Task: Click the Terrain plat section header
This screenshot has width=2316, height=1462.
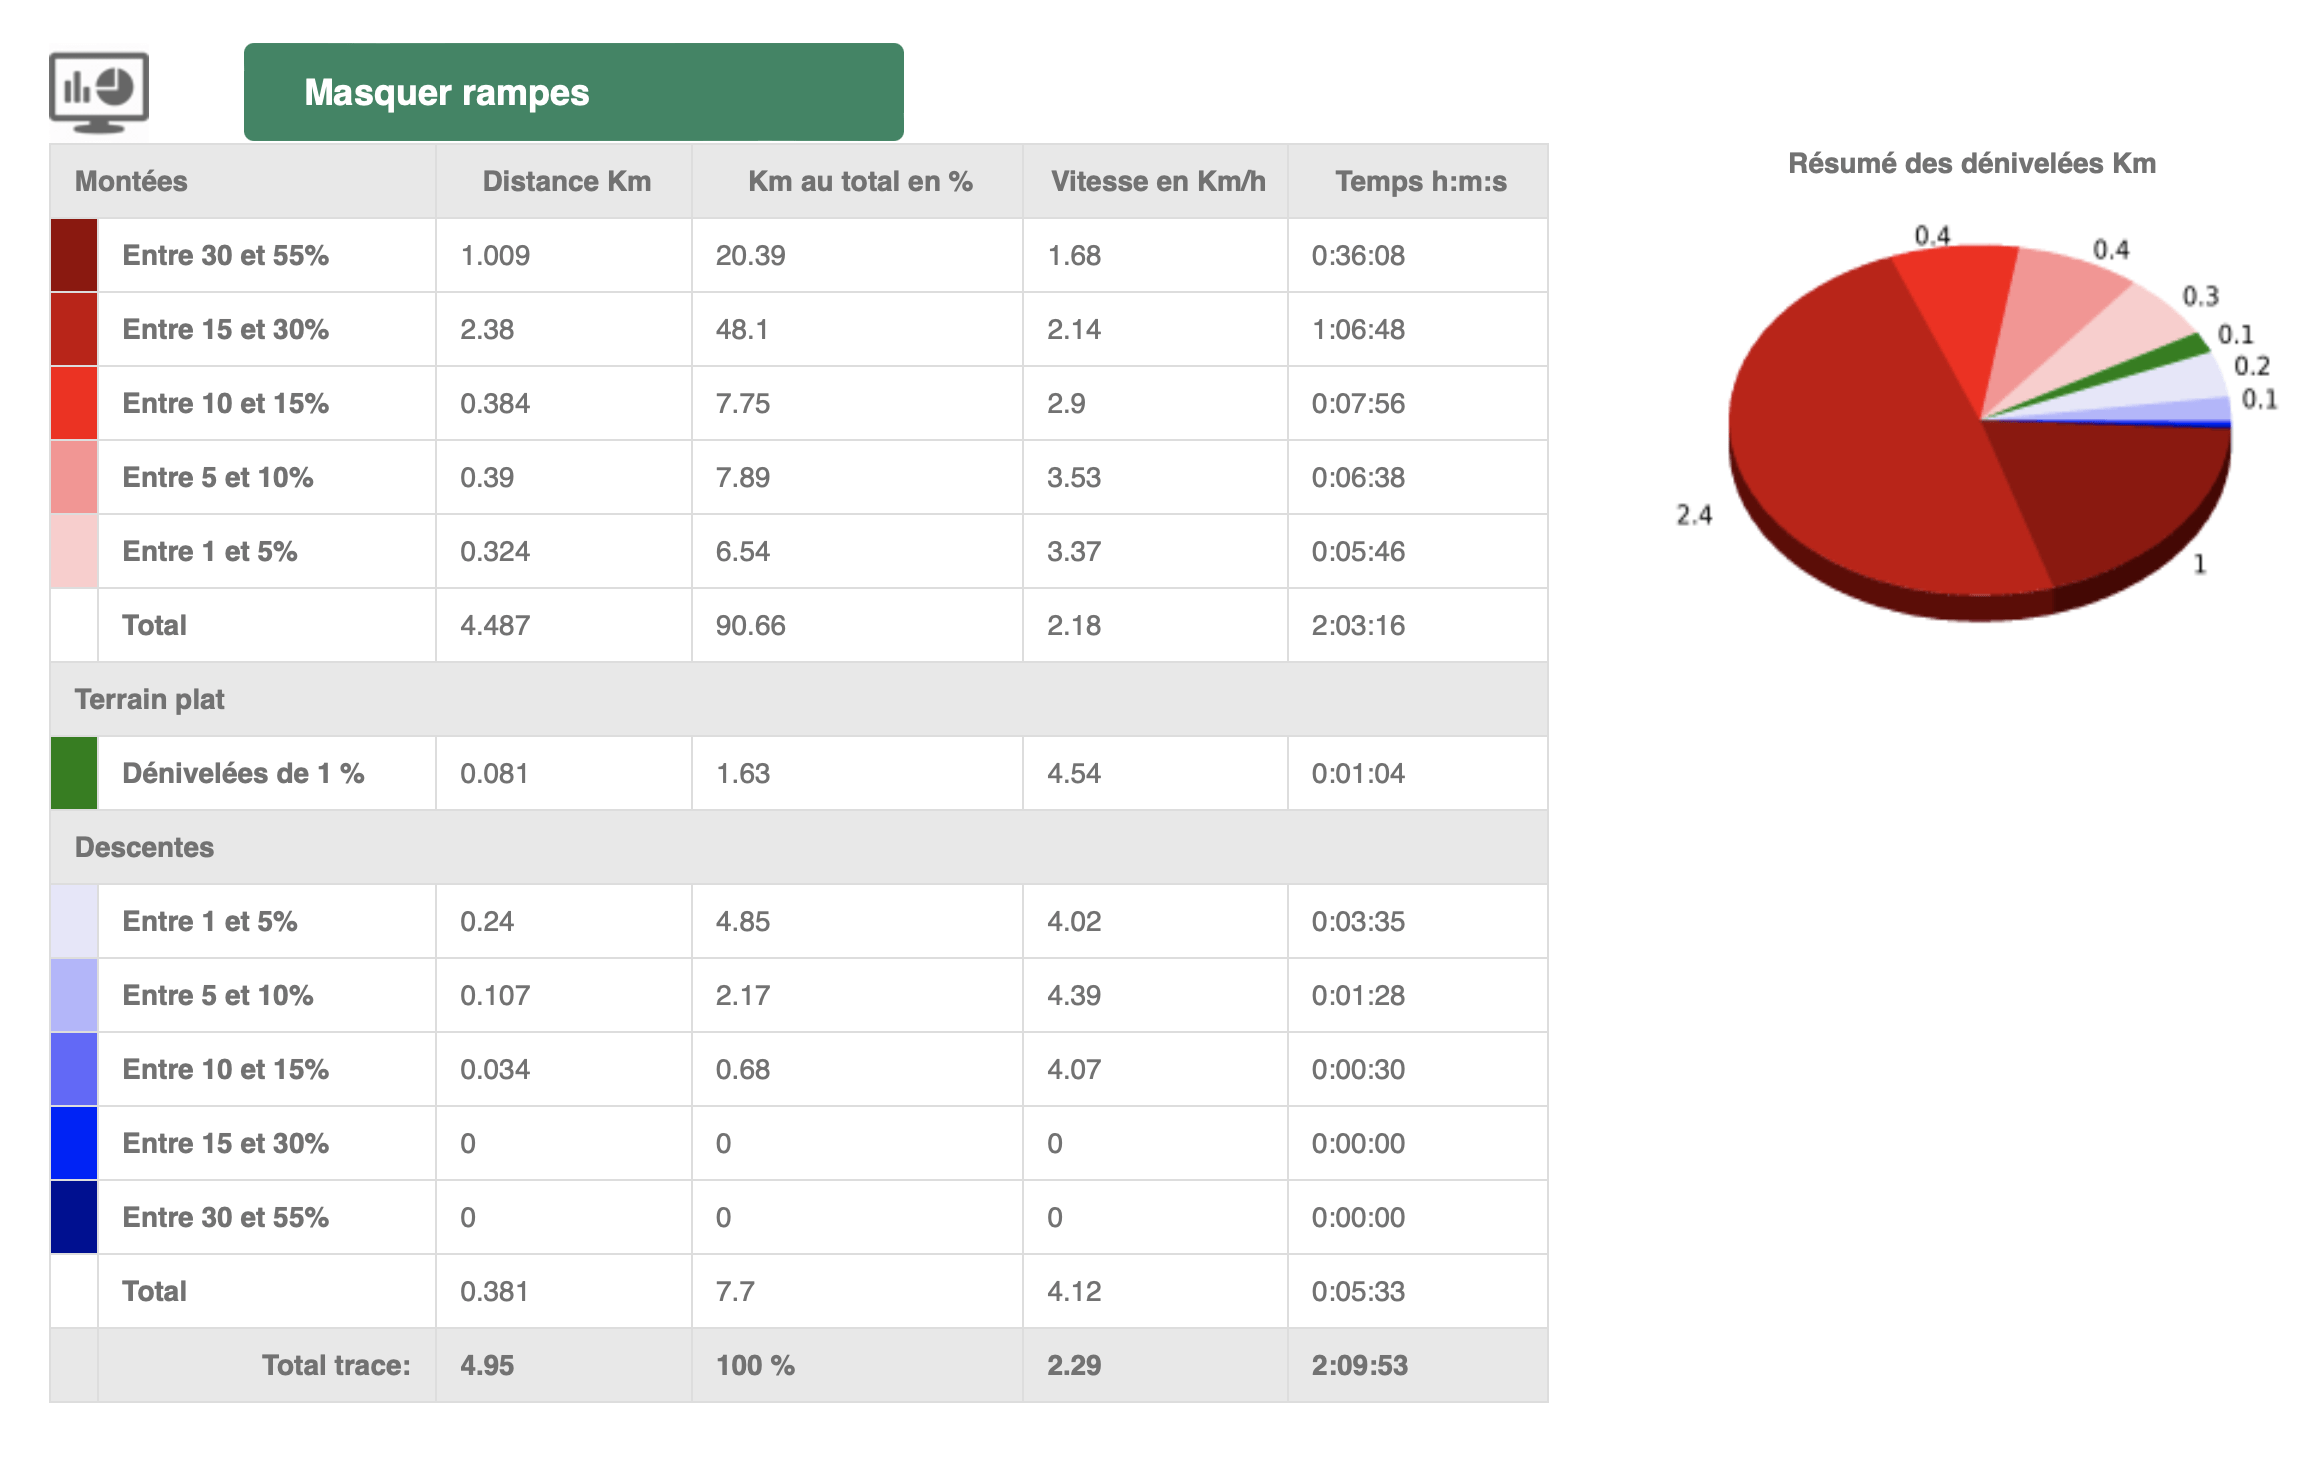Action: click(x=150, y=699)
